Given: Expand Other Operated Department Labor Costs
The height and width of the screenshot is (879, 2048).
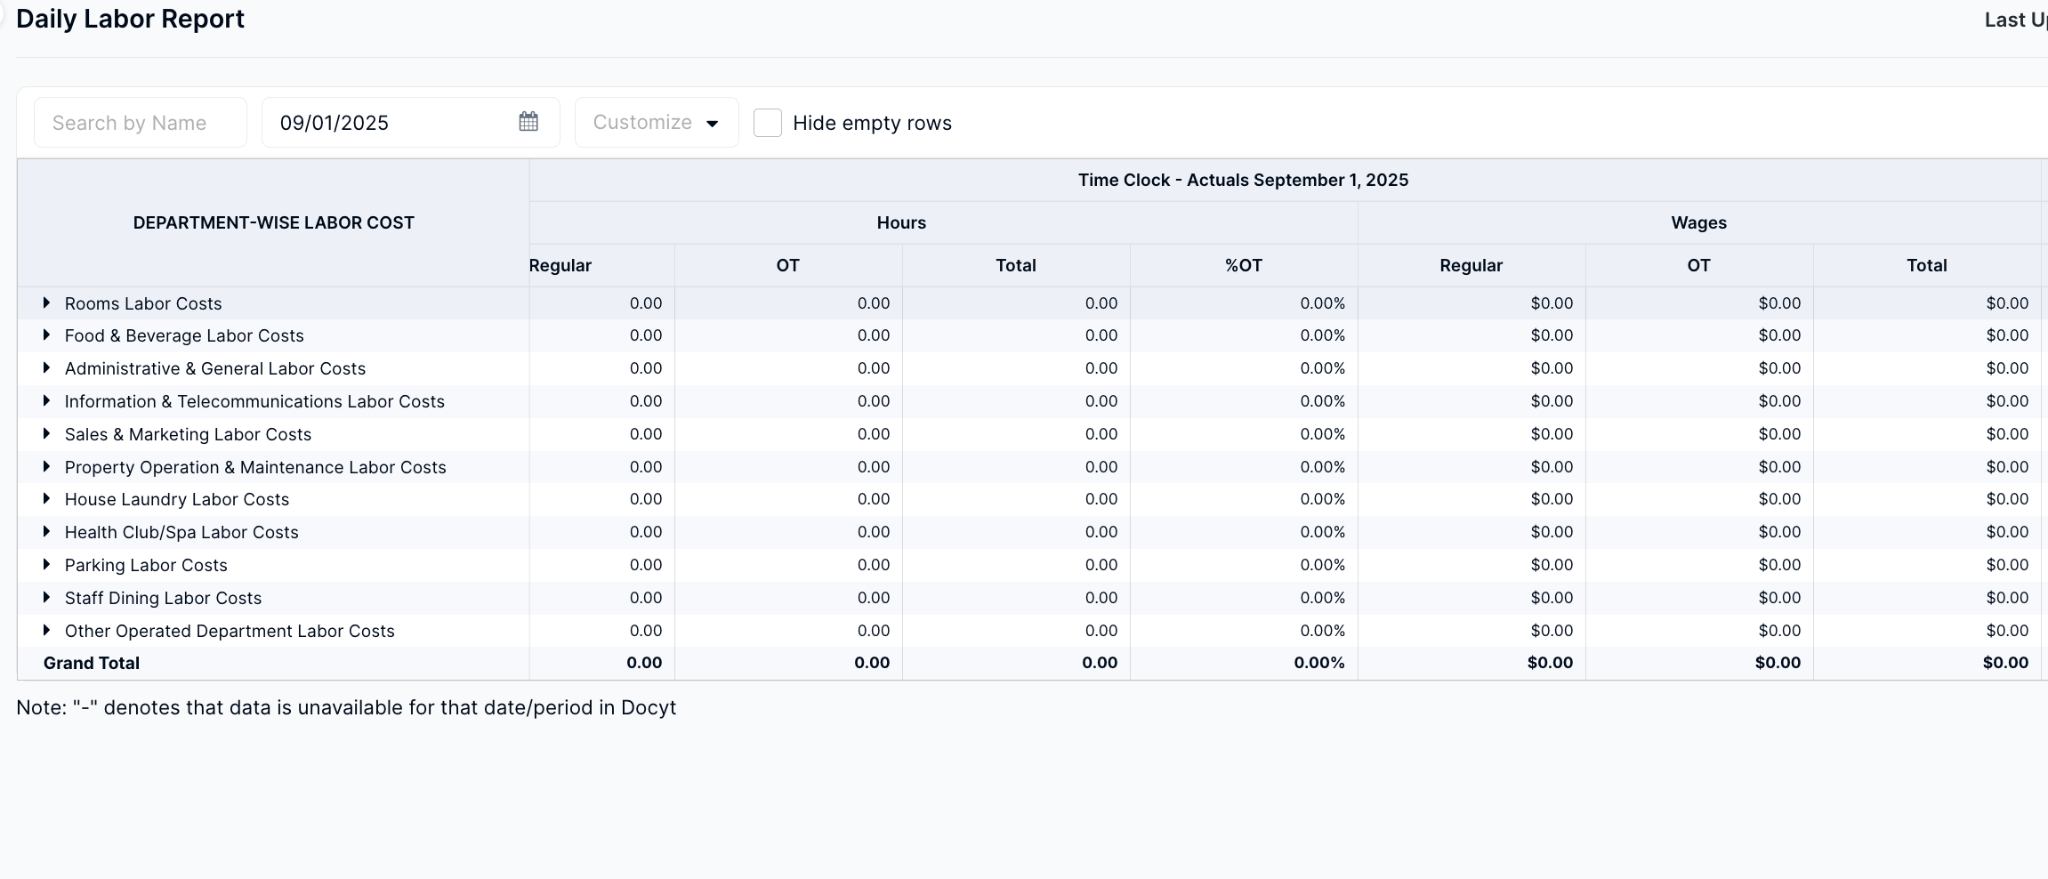Looking at the screenshot, I should tap(46, 631).
